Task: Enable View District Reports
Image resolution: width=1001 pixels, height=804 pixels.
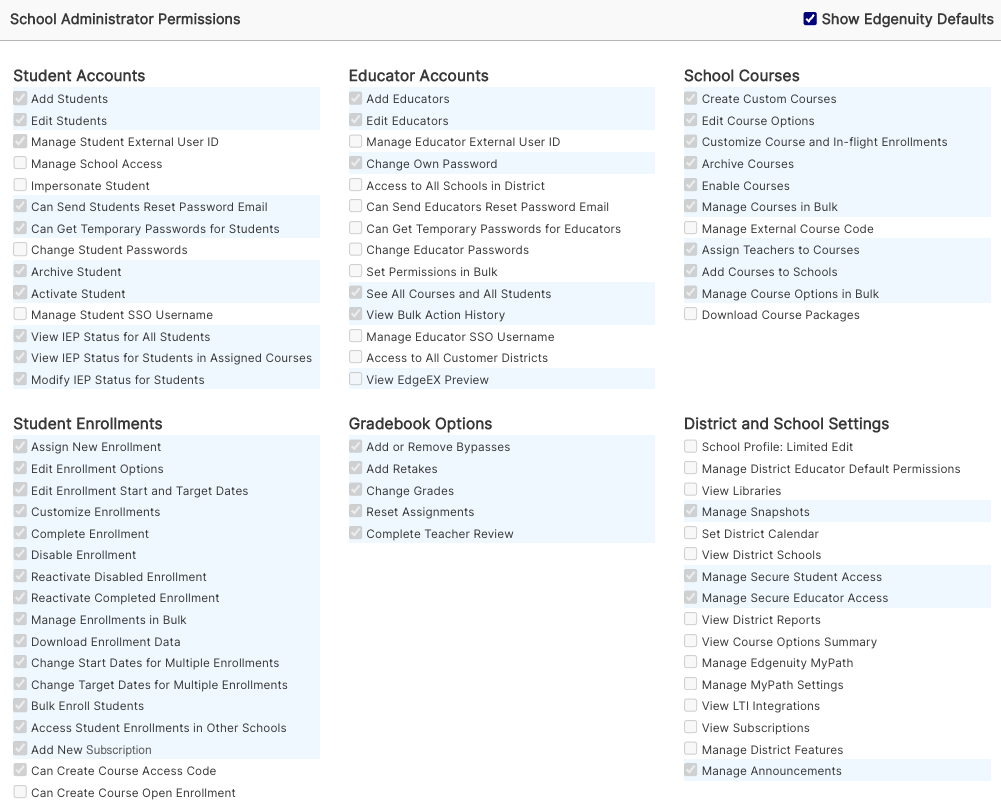Action: point(690,619)
